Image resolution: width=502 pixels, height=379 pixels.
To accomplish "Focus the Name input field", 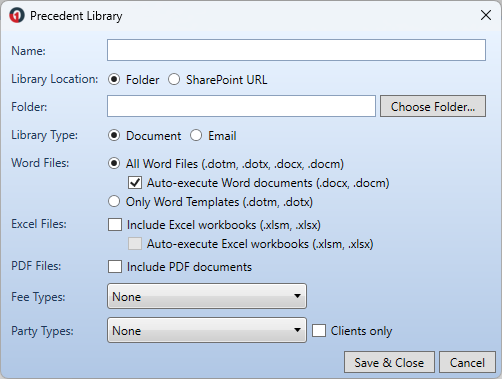I will (296, 50).
